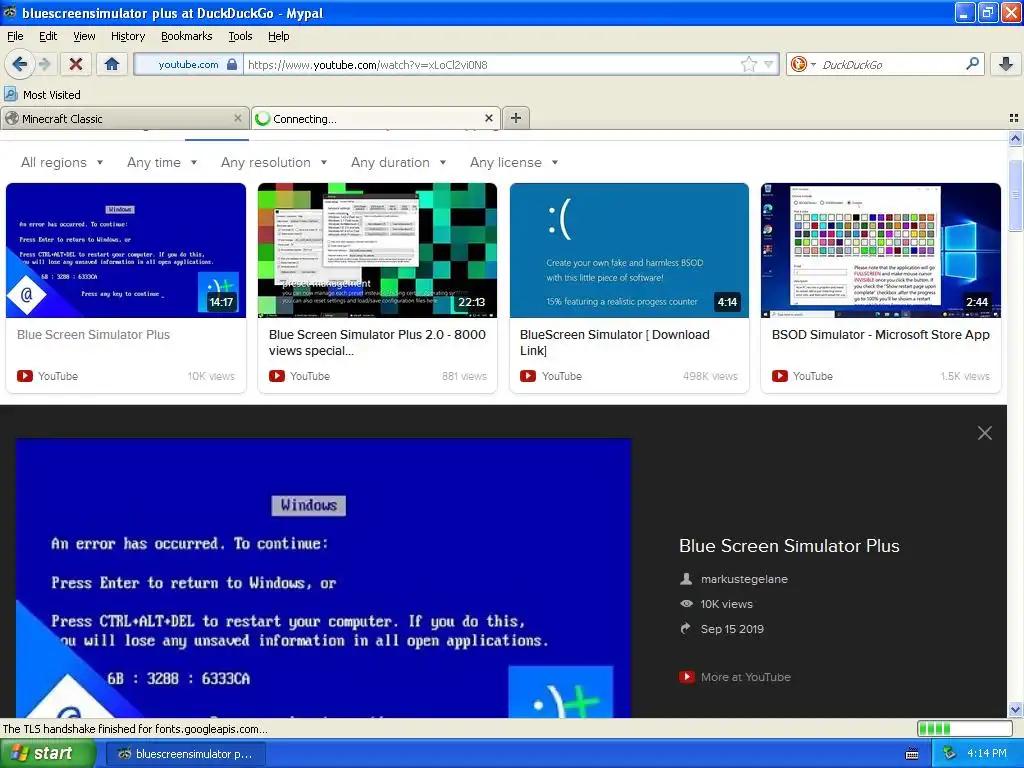This screenshot has width=1024, height=768.
Task: Open the list all tabs button
Action: [1014, 118]
